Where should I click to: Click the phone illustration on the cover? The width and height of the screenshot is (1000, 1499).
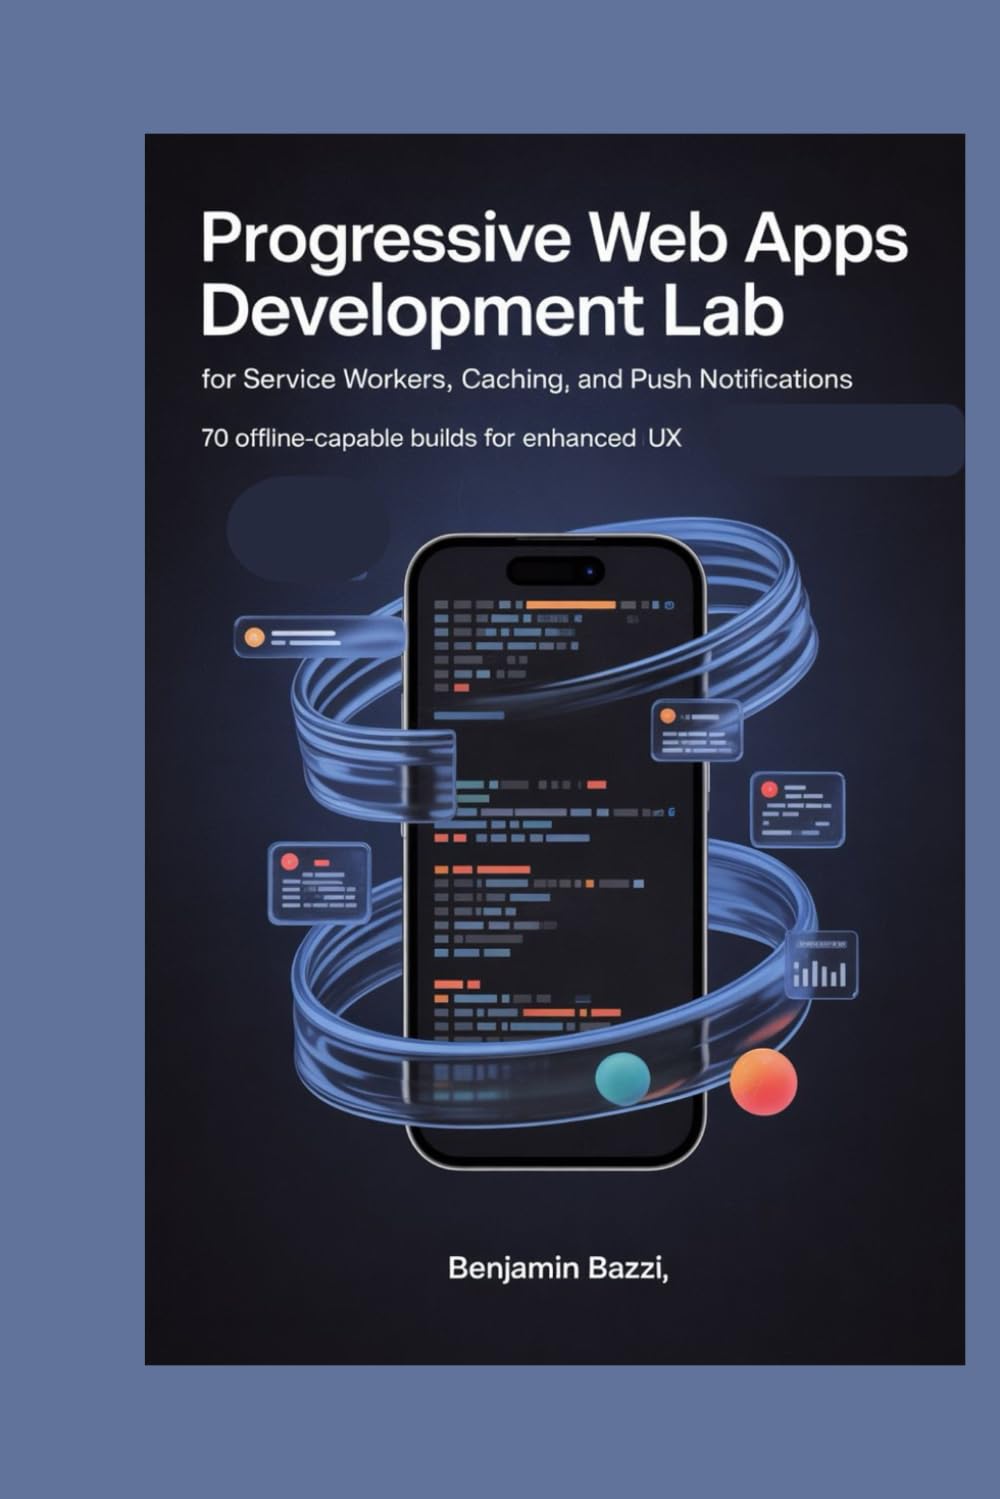tap(555, 851)
